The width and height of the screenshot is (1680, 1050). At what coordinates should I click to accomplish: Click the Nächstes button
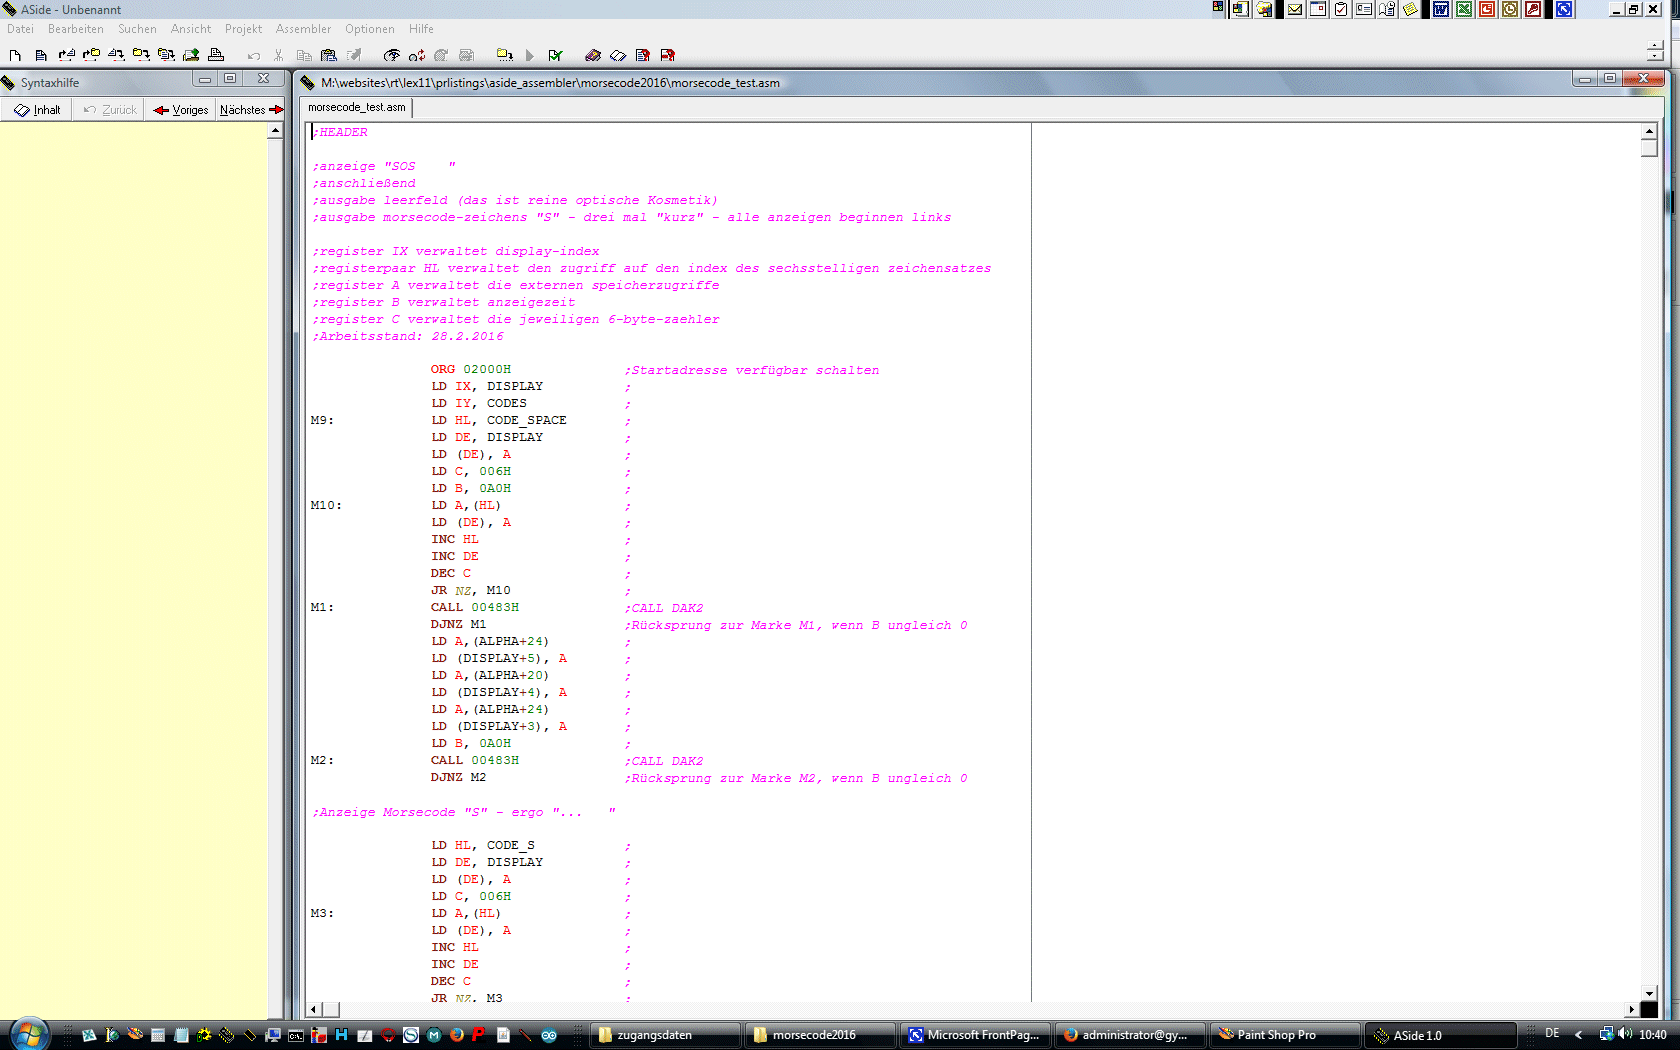click(x=251, y=110)
